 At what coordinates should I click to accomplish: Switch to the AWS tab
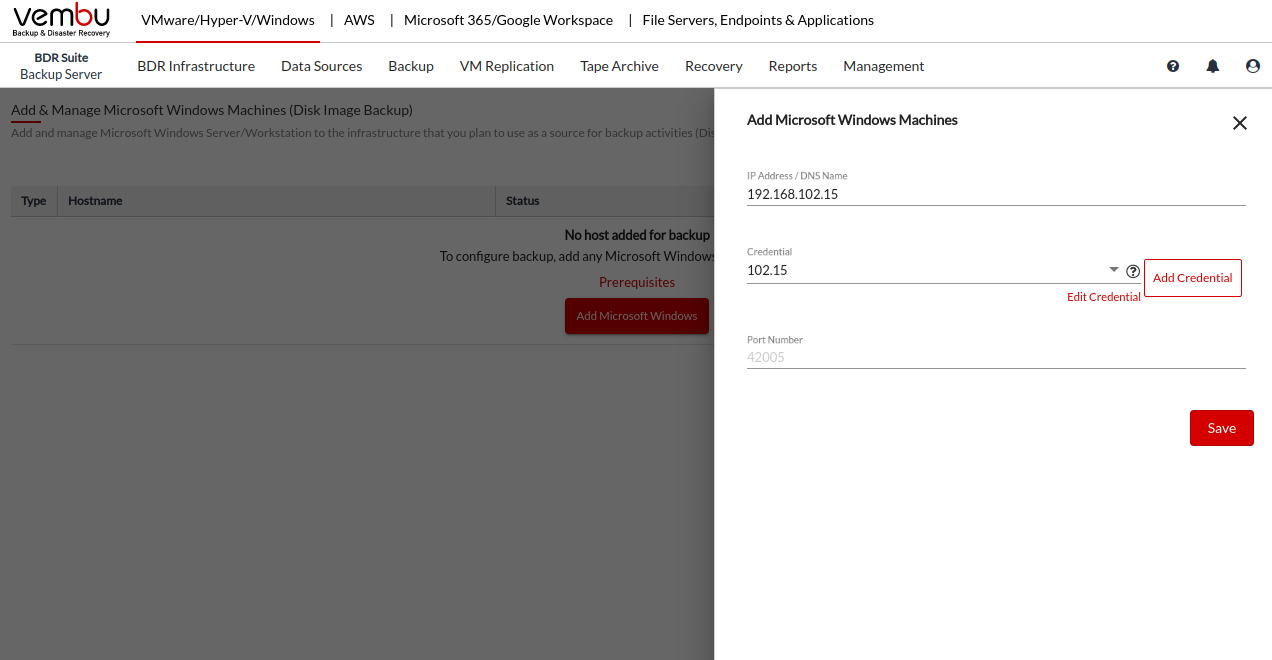[359, 20]
